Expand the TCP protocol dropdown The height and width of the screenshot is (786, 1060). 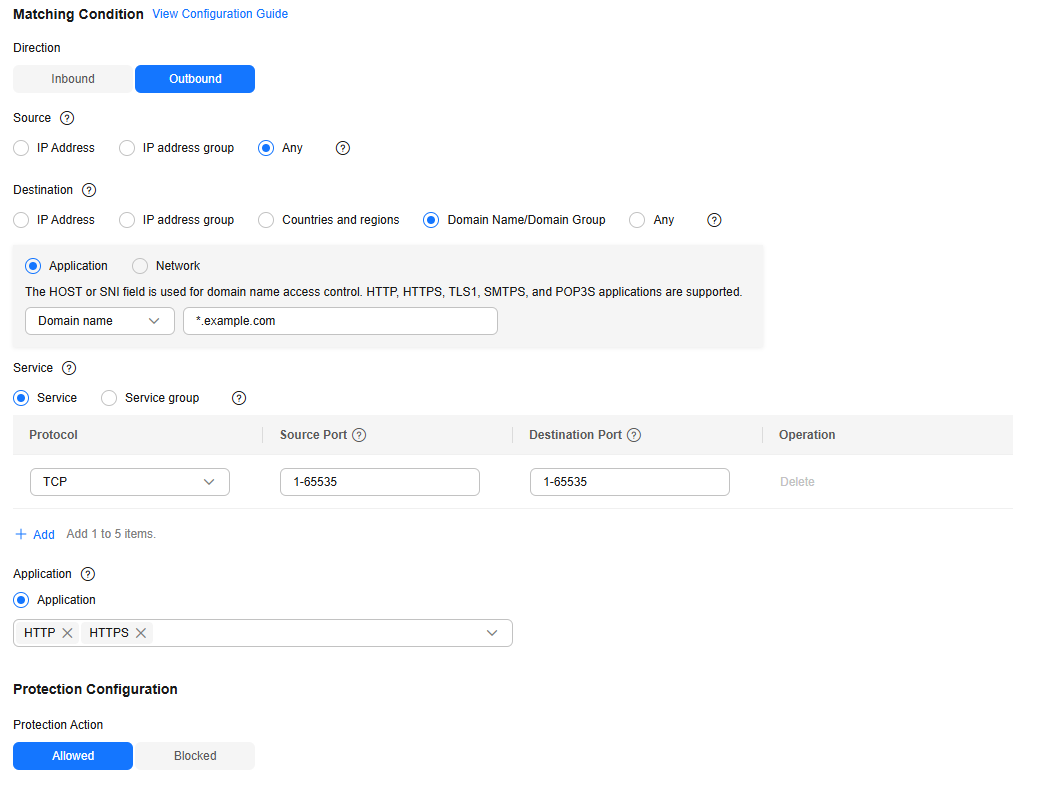tap(130, 482)
